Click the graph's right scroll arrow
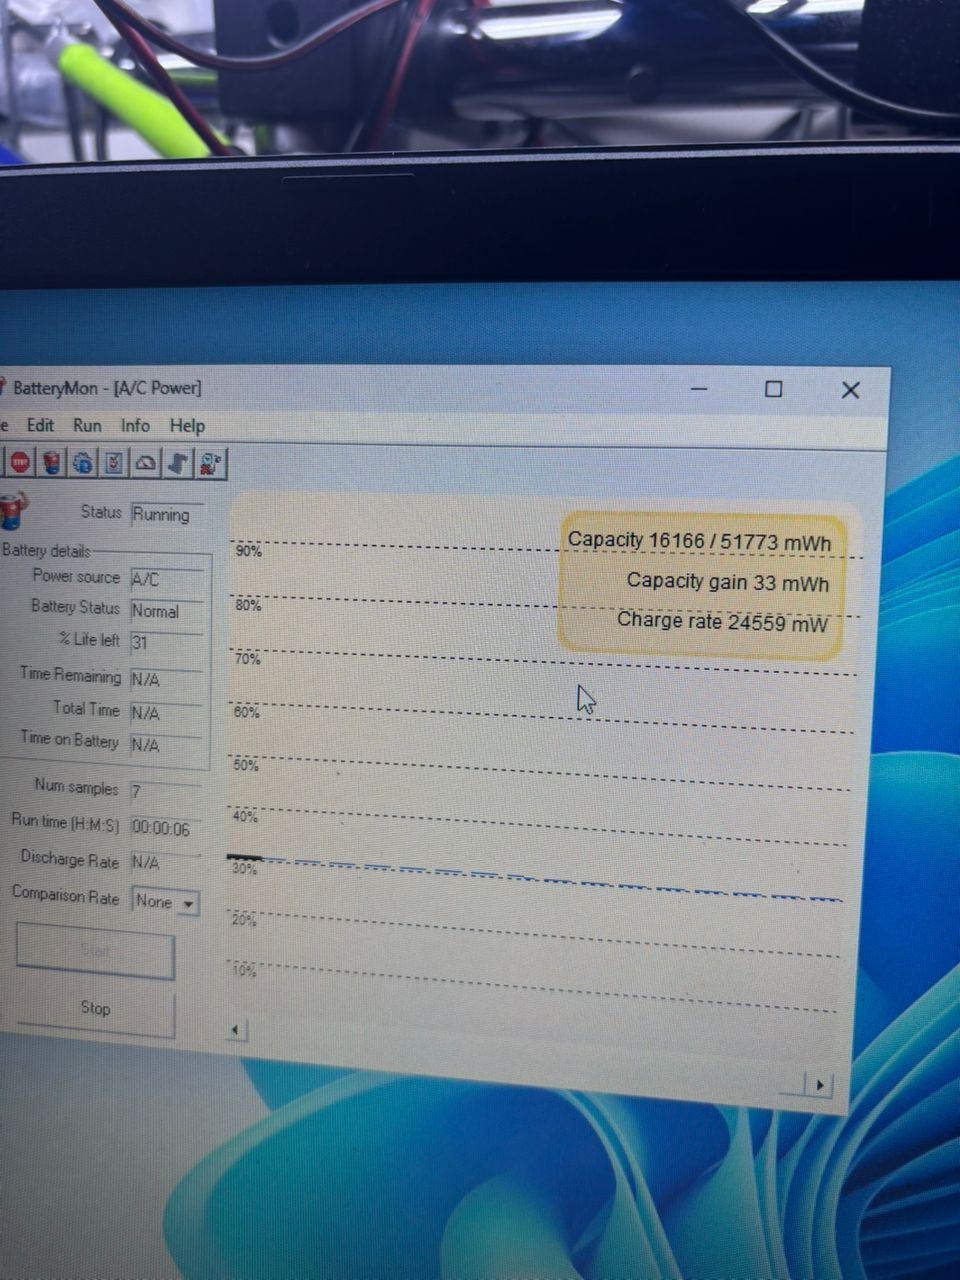 [x=820, y=1085]
